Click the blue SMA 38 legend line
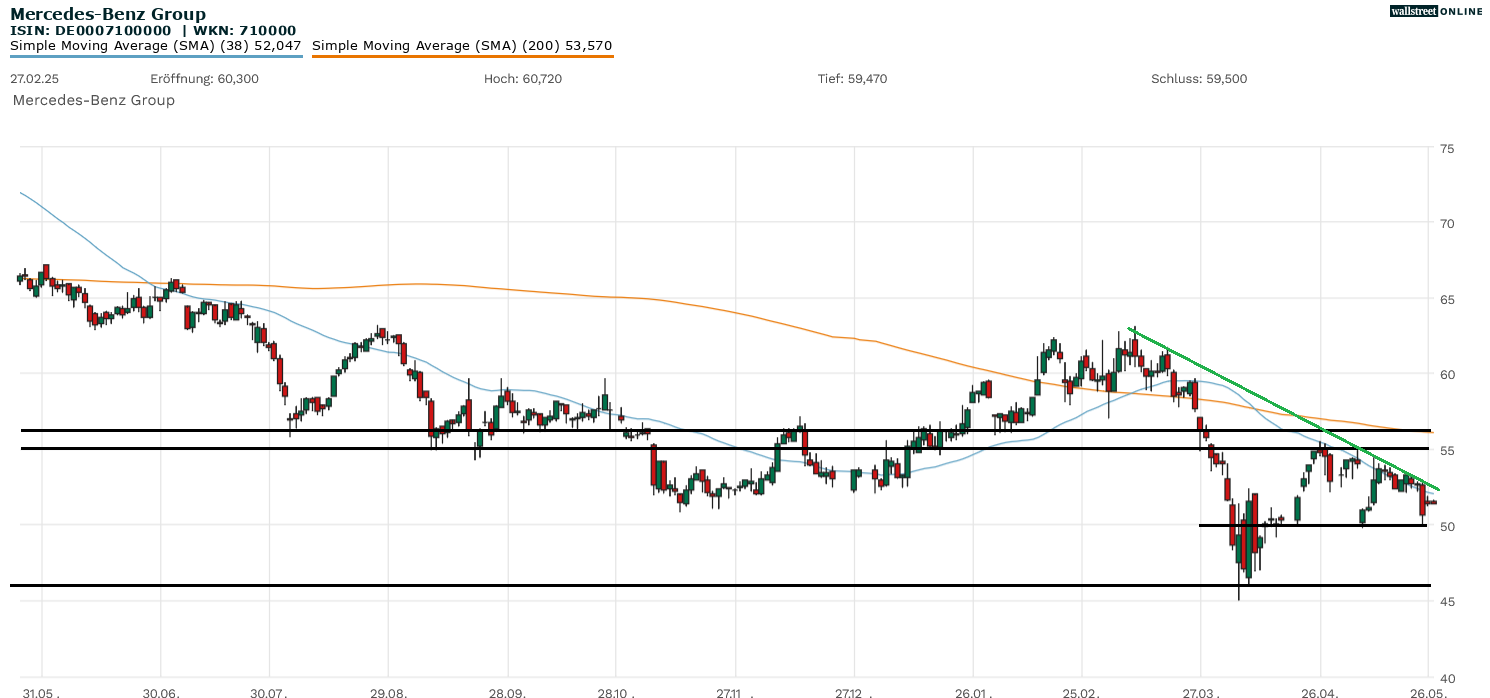 coord(156,56)
